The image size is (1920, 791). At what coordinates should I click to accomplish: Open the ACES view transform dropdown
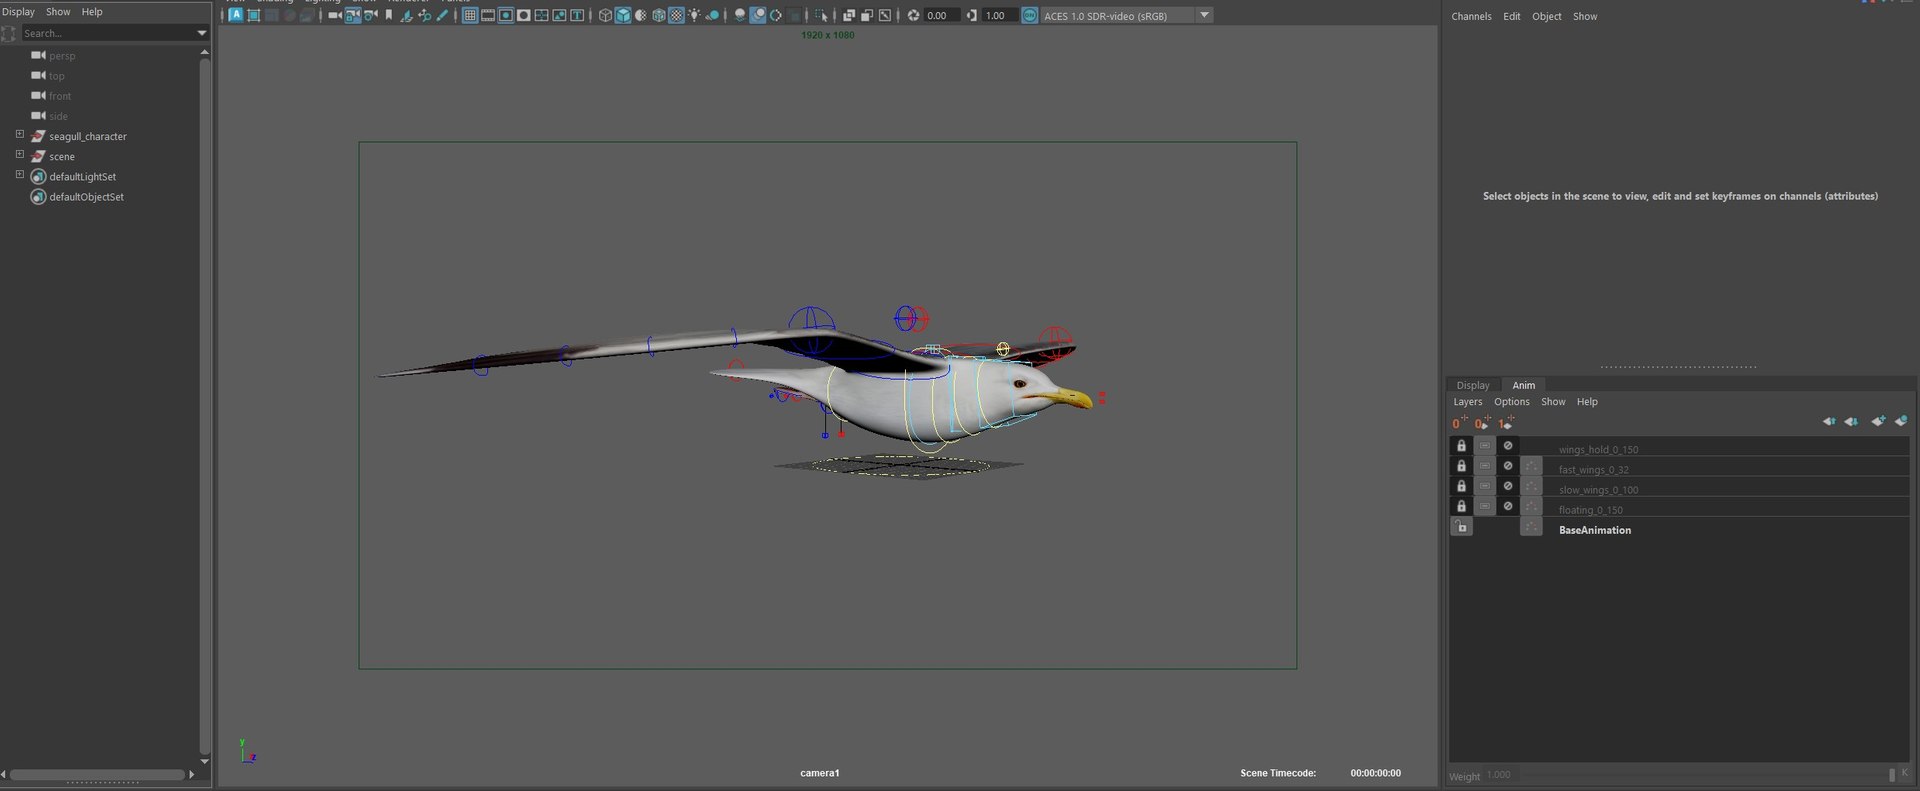tap(1205, 15)
